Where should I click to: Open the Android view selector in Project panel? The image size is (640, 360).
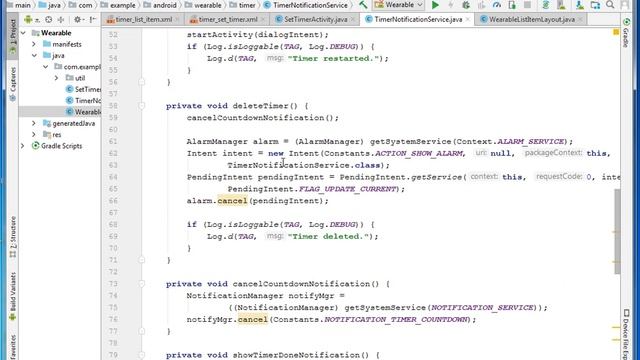[31, 19]
